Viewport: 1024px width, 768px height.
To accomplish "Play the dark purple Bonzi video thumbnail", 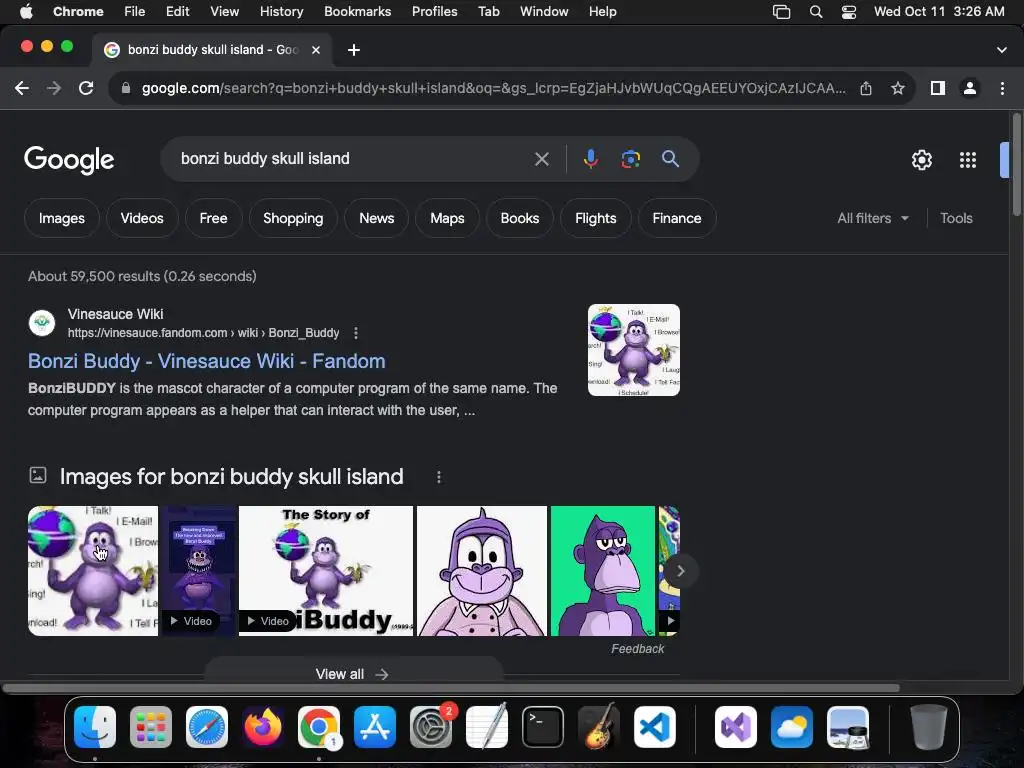I will point(199,571).
